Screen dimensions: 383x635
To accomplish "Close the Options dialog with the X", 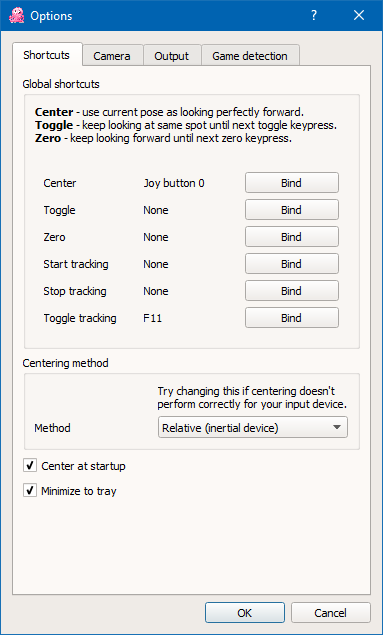I will (x=359, y=16).
